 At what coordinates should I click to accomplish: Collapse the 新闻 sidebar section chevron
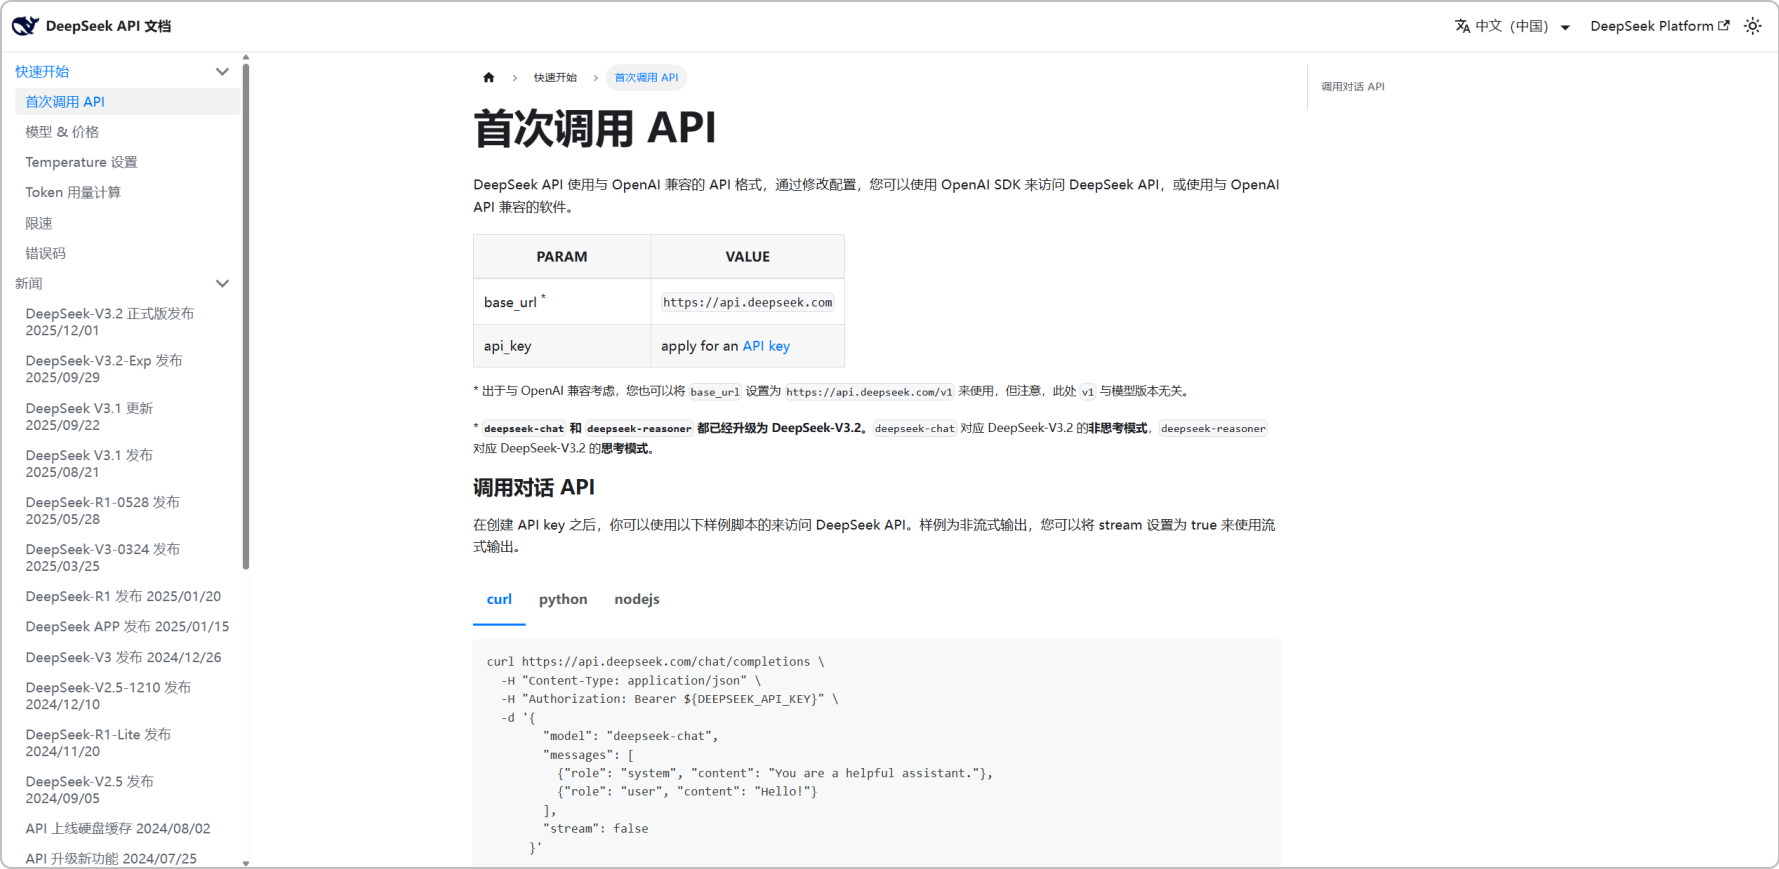click(222, 284)
